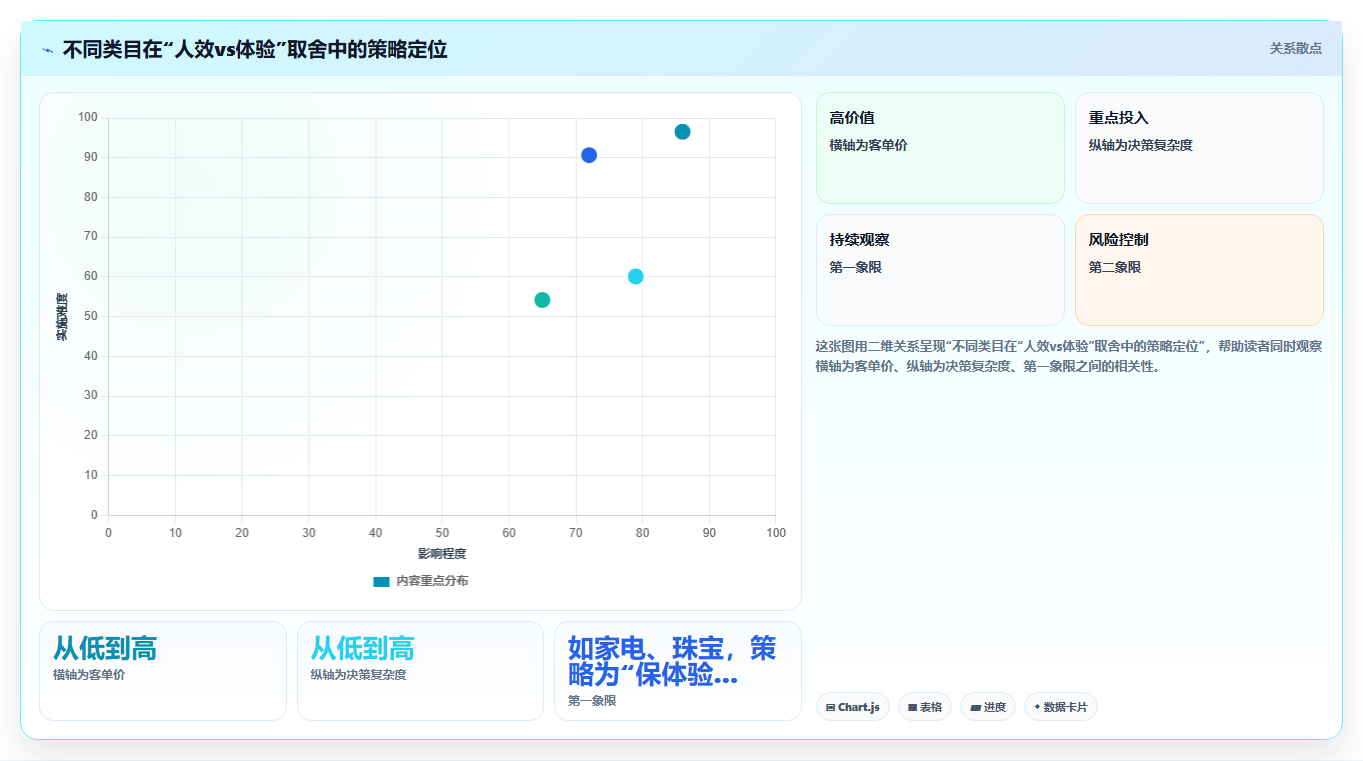Click the 影响程度 x-axis title
The height and width of the screenshot is (761, 1363).
[442, 554]
